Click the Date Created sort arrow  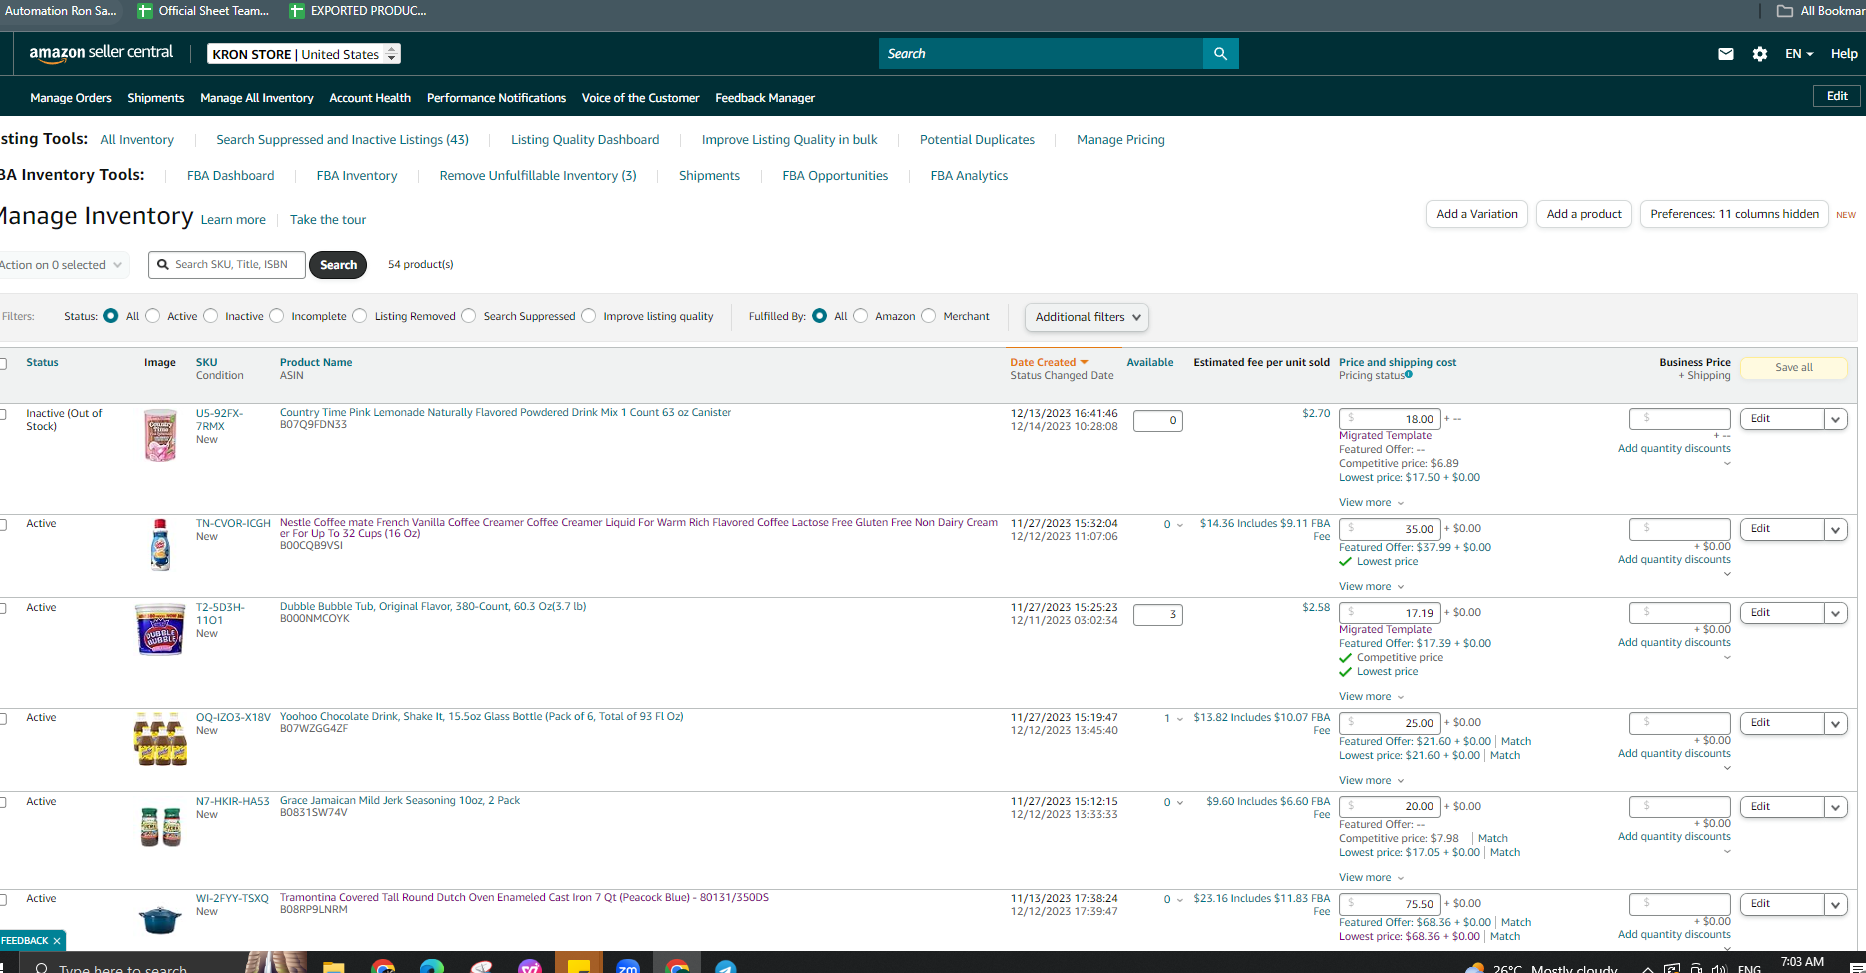(x=1084, y=362)
